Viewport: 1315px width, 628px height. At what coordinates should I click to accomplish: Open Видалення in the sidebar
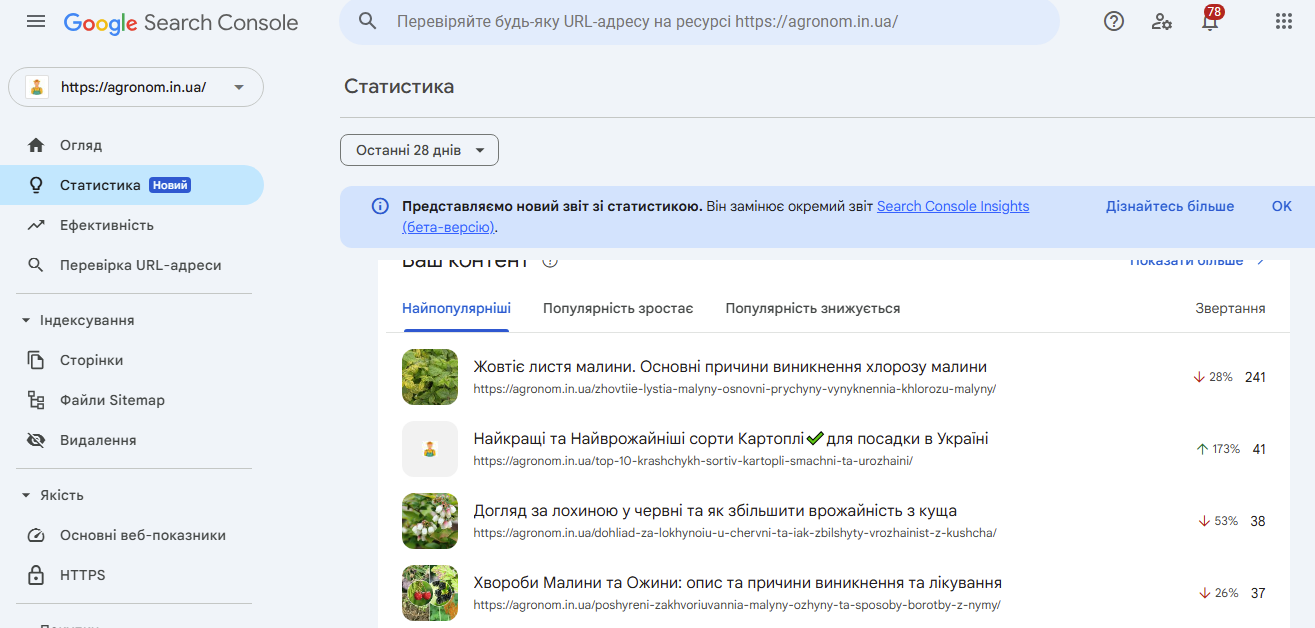point(132,440)
